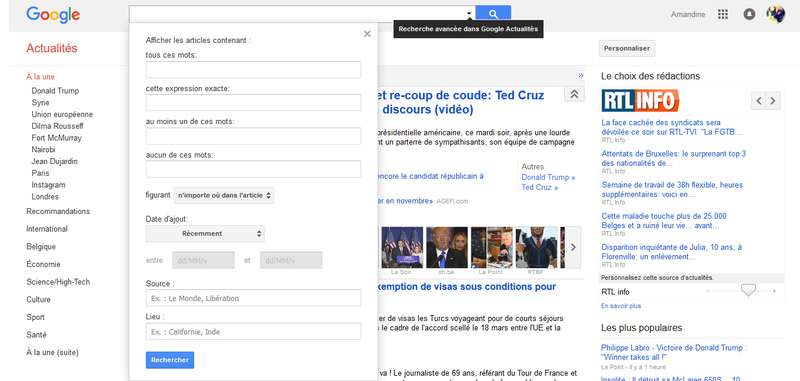This screenshot has height=381, width=800.
Task: Click the Amandine account name
Action: click(688, 15)
